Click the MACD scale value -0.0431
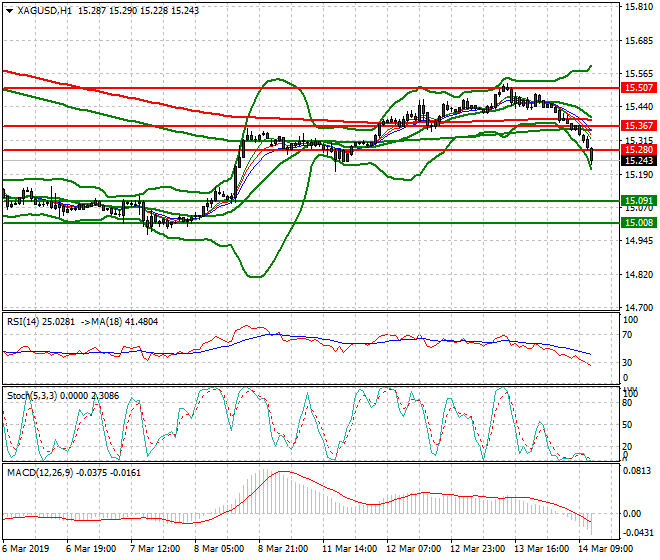 (638, 533)
